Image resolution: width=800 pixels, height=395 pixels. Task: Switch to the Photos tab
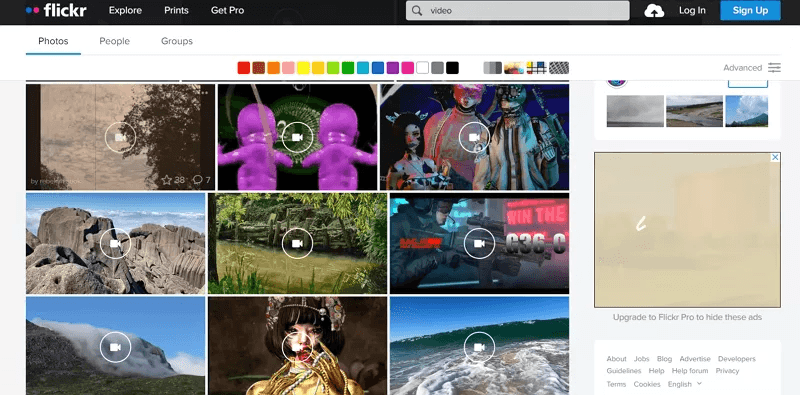click(53, 41)
